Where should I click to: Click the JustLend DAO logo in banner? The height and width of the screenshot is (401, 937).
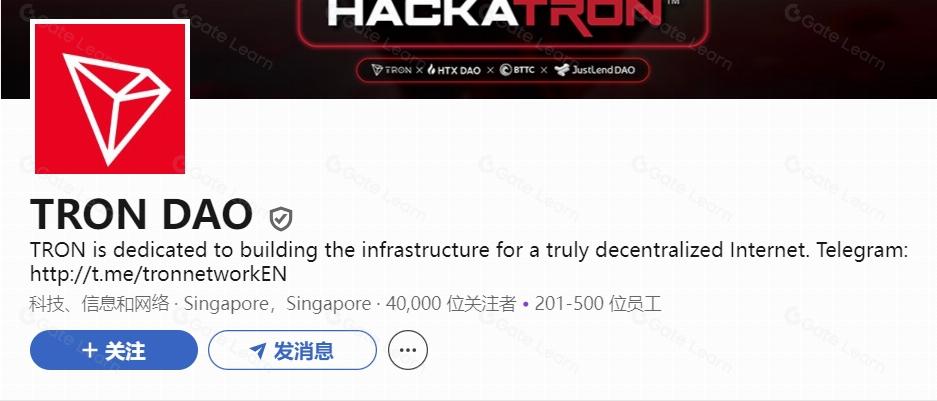point(595,70)
